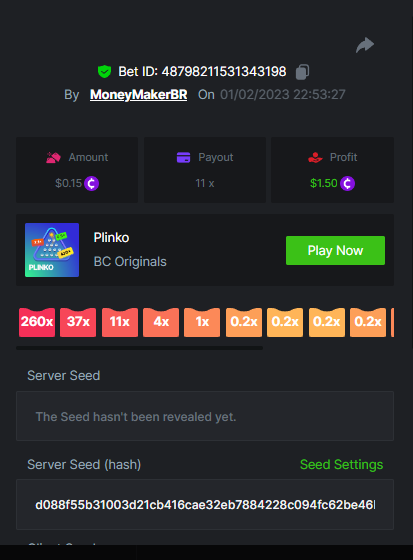This screenshot has height=560, width=413.
Task: Click the currency coin beside $0.15
Action: coord(91,183)
